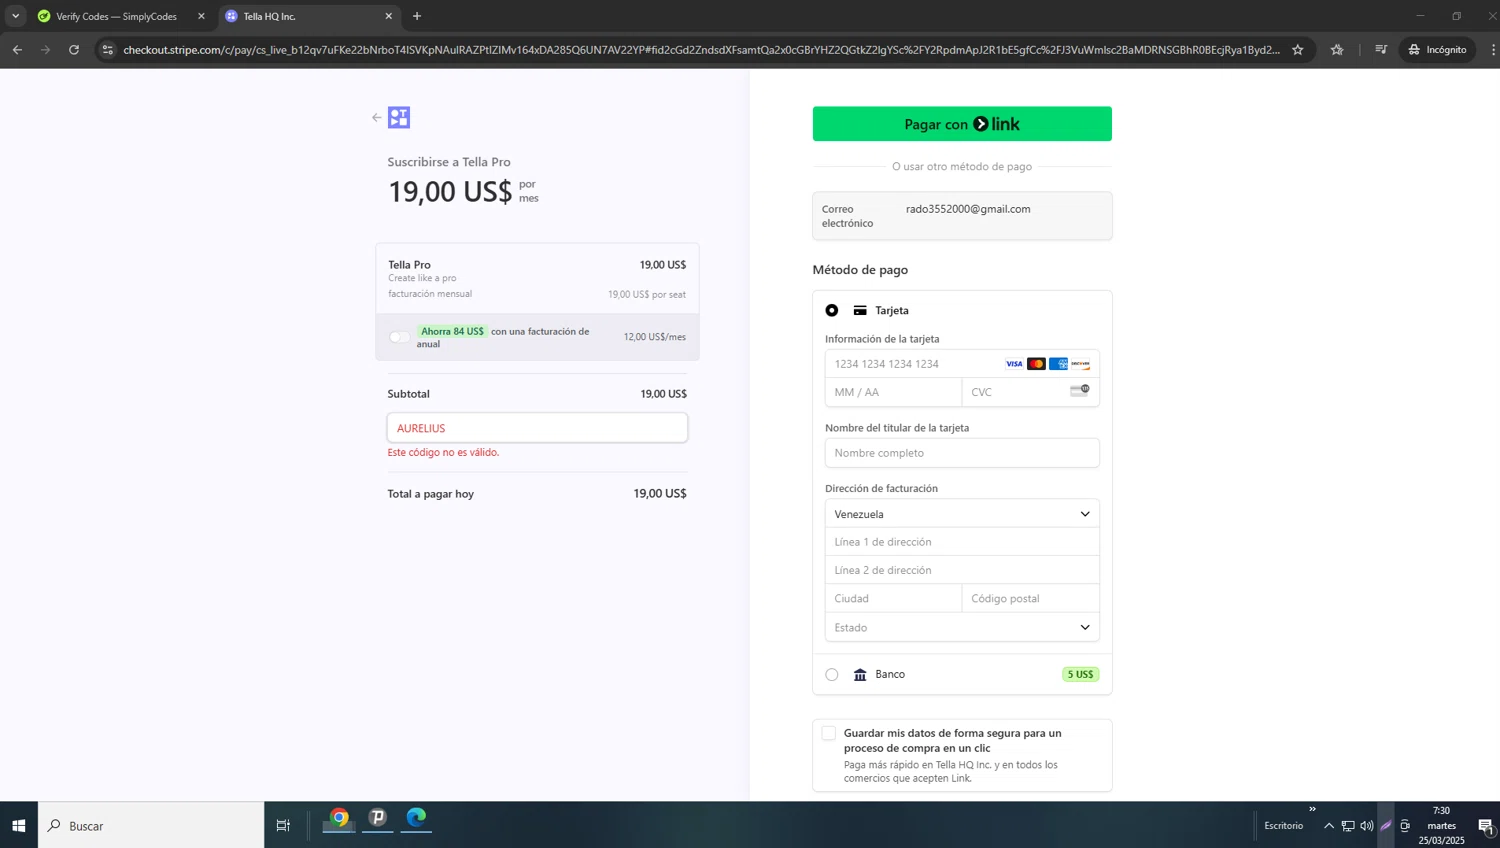Click the CVC input field
Viewport: 1500px width, 848px height.
[1030, 392]
